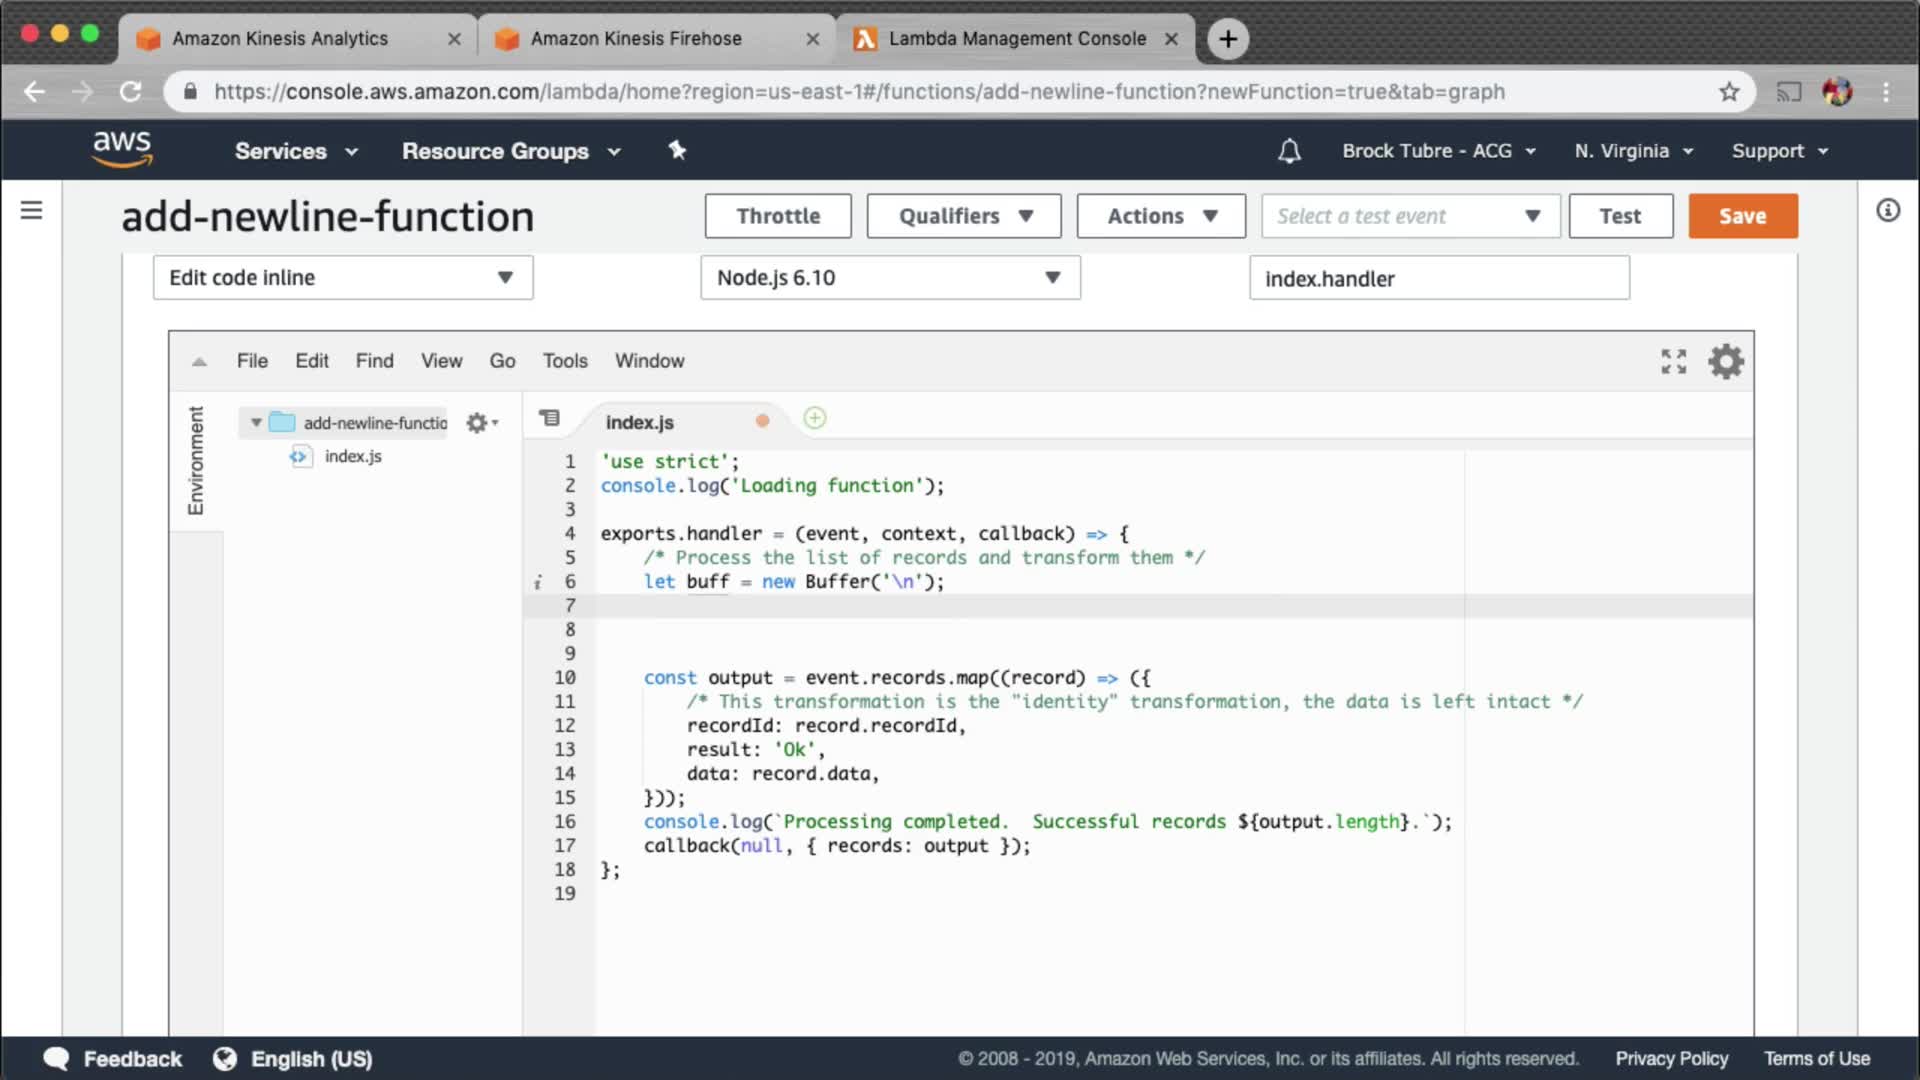The width and height of the screenshot is (1920, 1080).
Task: Open the hamburger side navigation menu
Action: 31,210
